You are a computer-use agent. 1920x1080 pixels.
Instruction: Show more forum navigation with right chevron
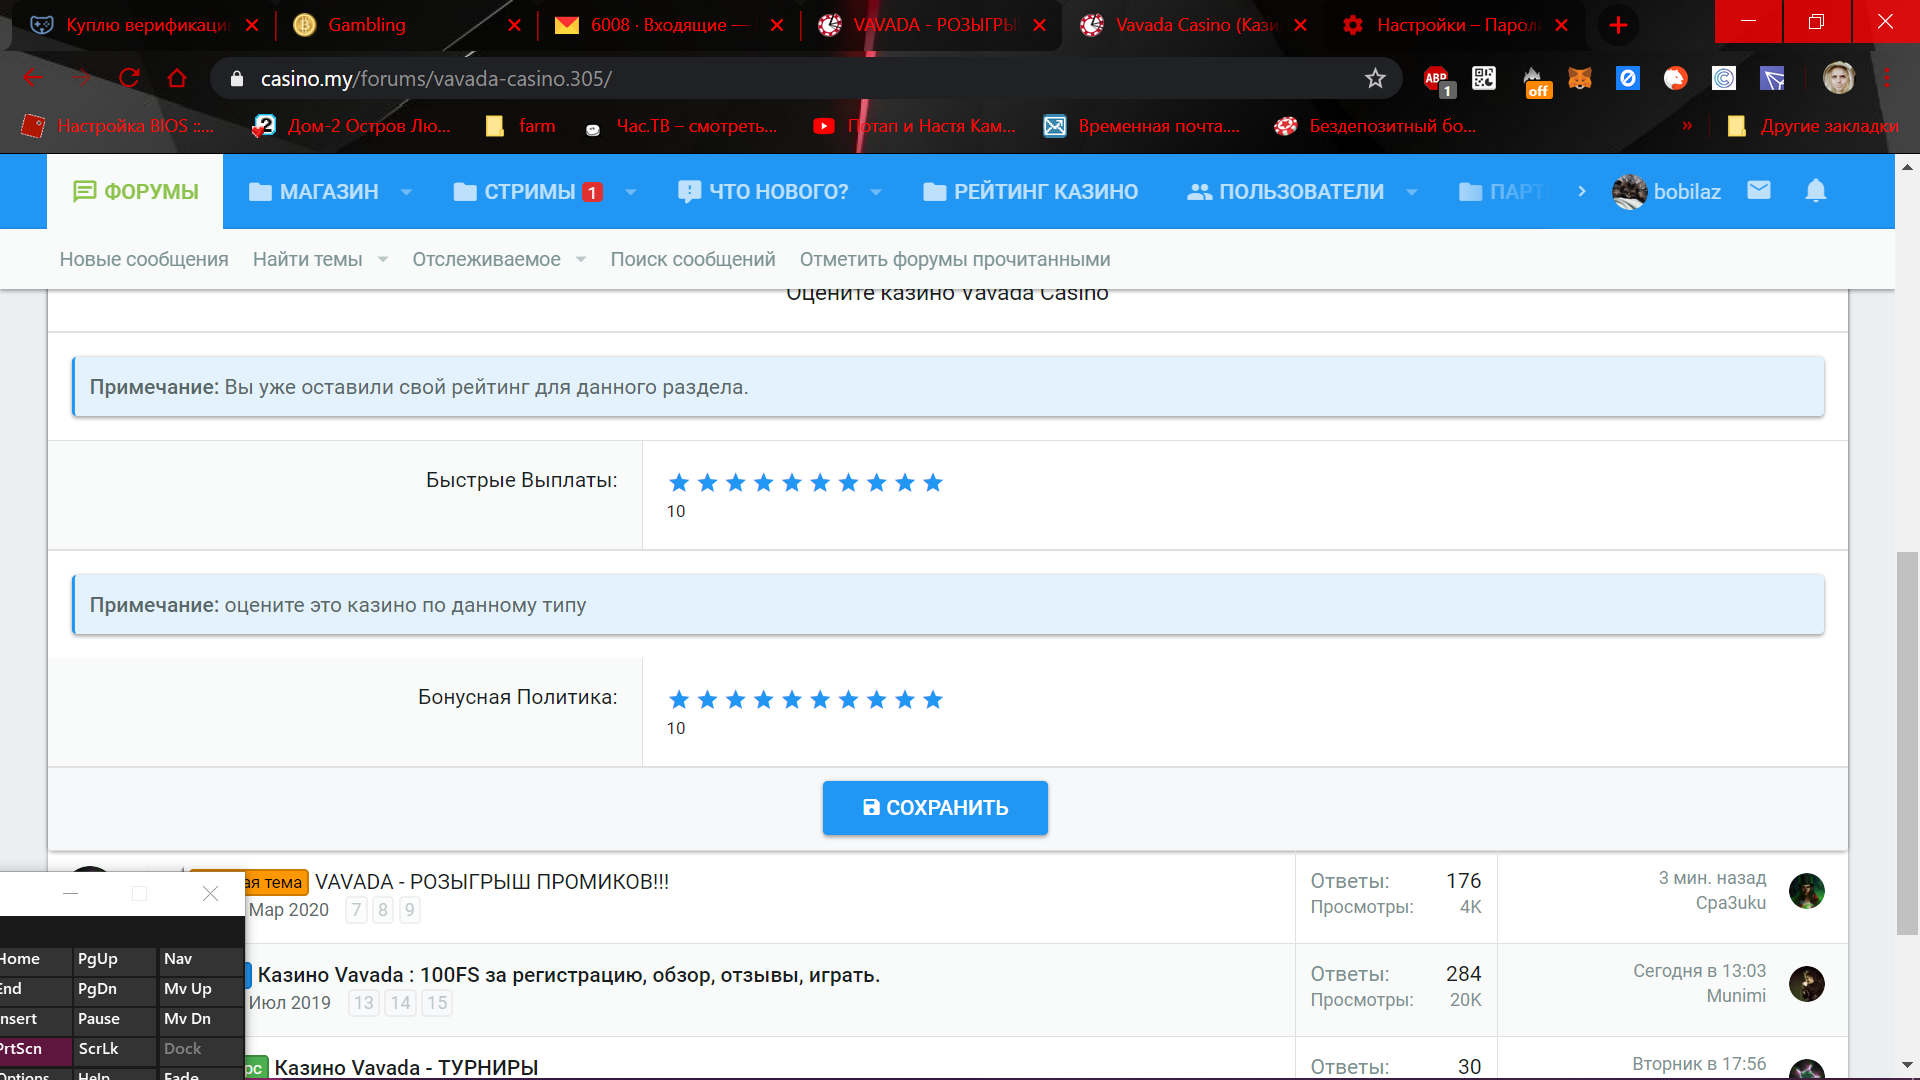[x=1581, y=191]
